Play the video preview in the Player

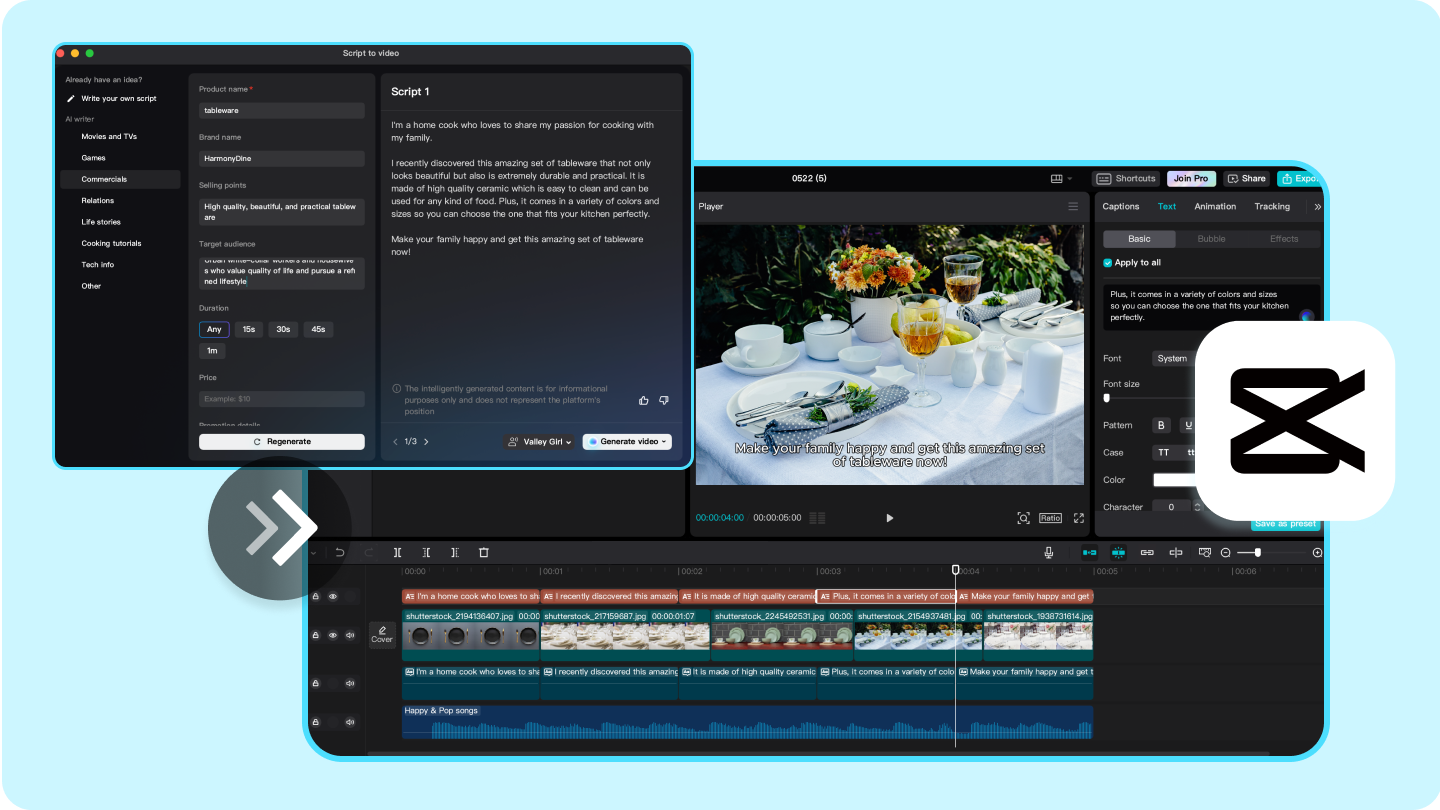890,518
